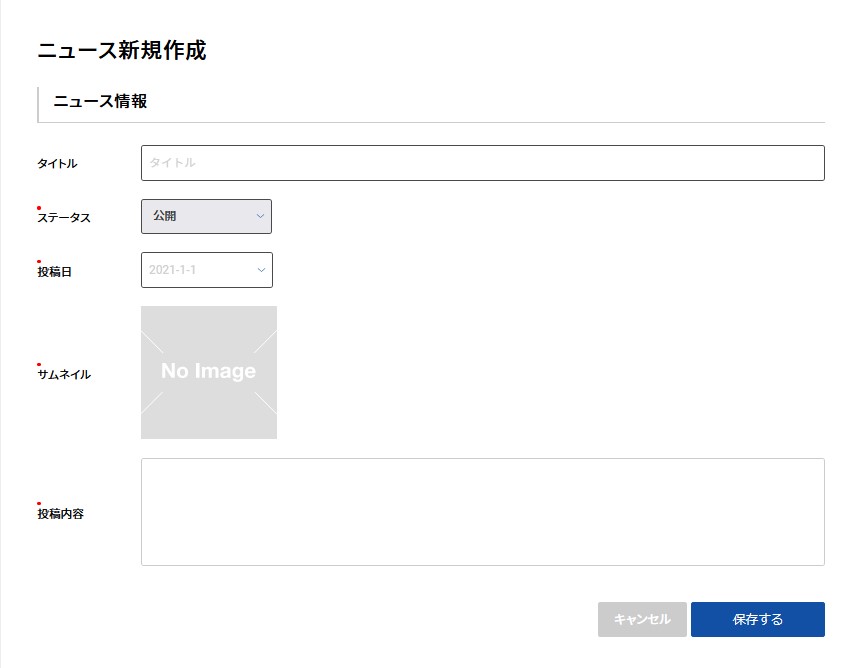Screen dimensions: 860x668
Task: Select the No Image thumbnail placeholder
Action: coord(209,372)
